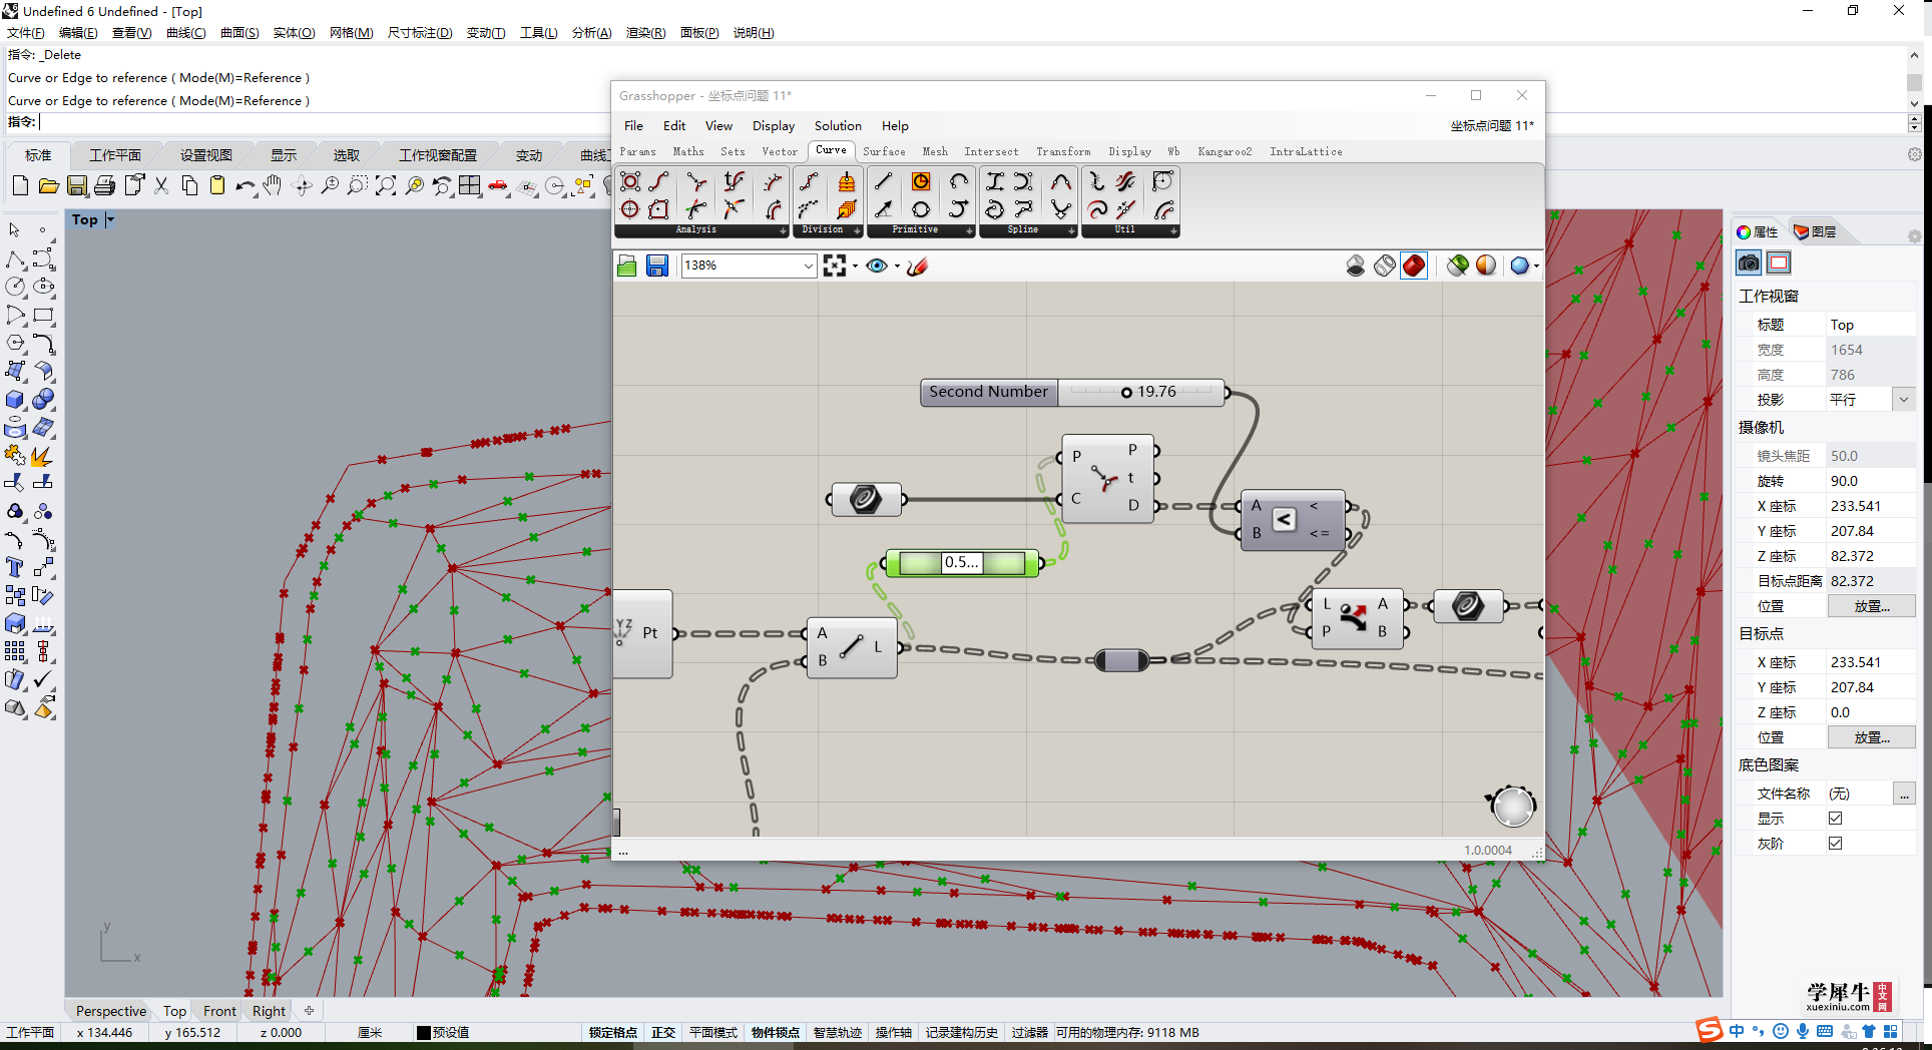Click the Rhino New file icon

click(x=20, y=185)
